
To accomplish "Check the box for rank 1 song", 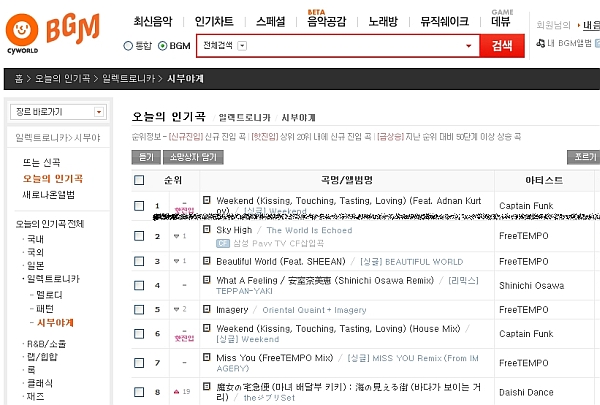I will pyautogui.click(x=139, y=206).
